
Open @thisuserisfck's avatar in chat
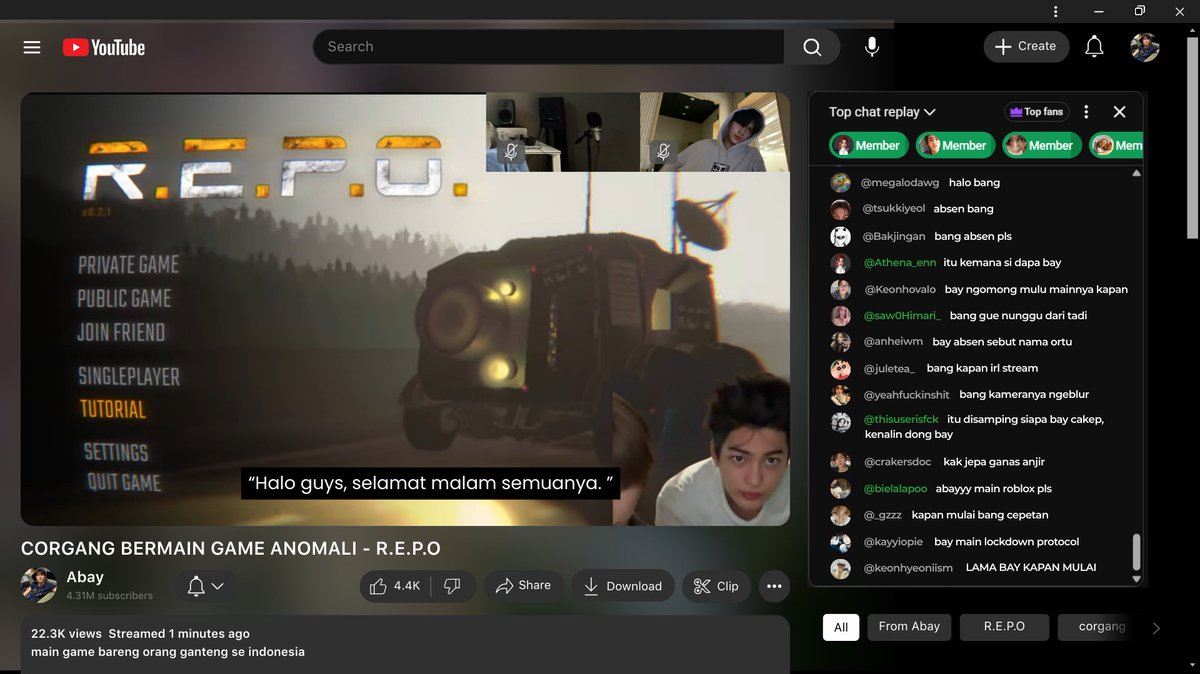click(x=841, y=422)
